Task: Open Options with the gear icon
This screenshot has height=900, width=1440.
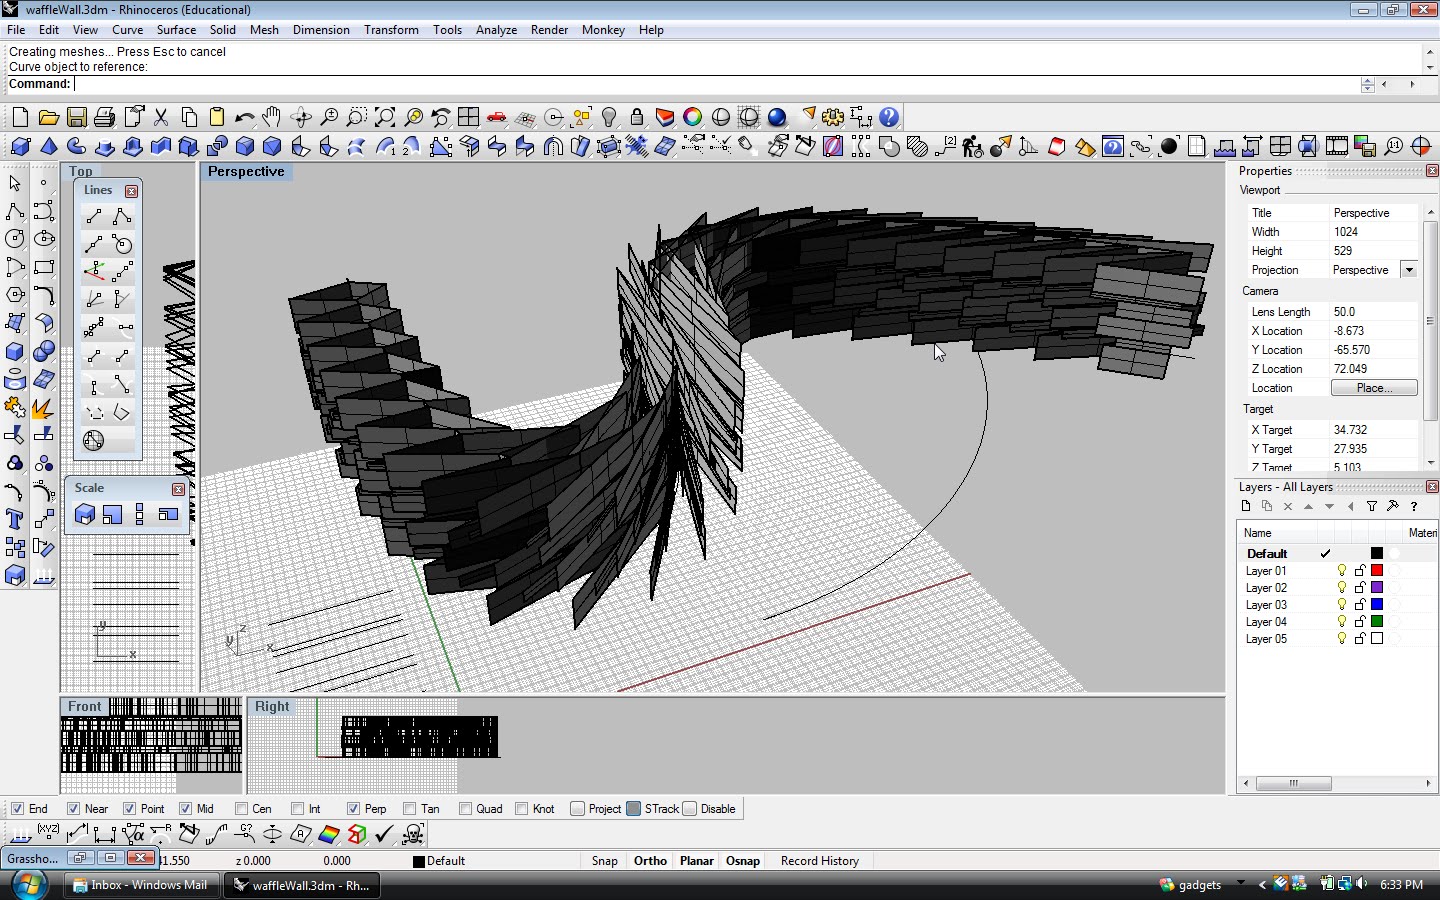Action: (832, 118)
